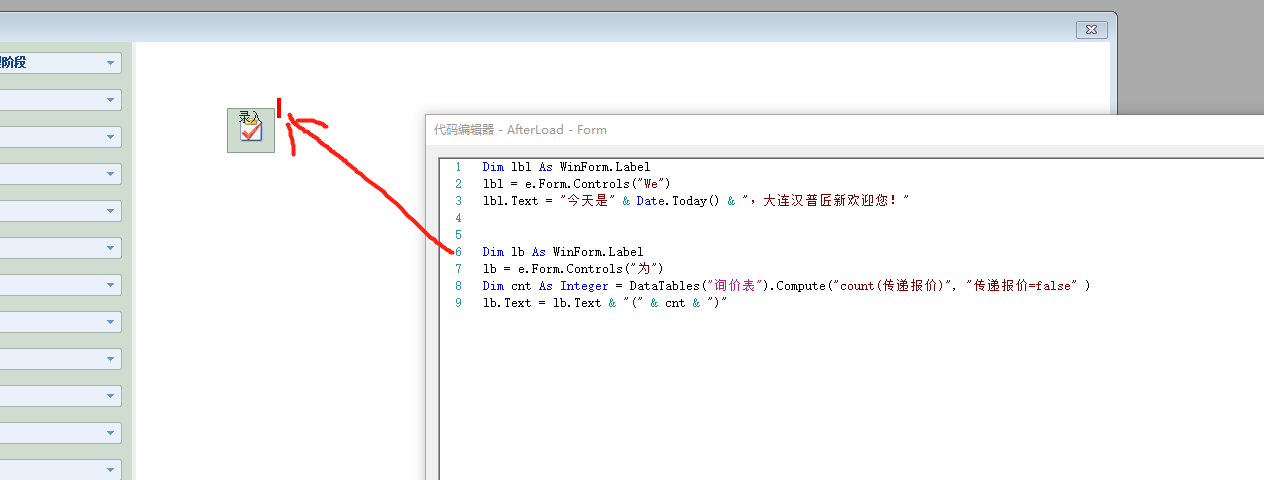Click the line starting lbl.Text = "今天是"
This screenshot has height=480, width=1264.
[695, 201]
